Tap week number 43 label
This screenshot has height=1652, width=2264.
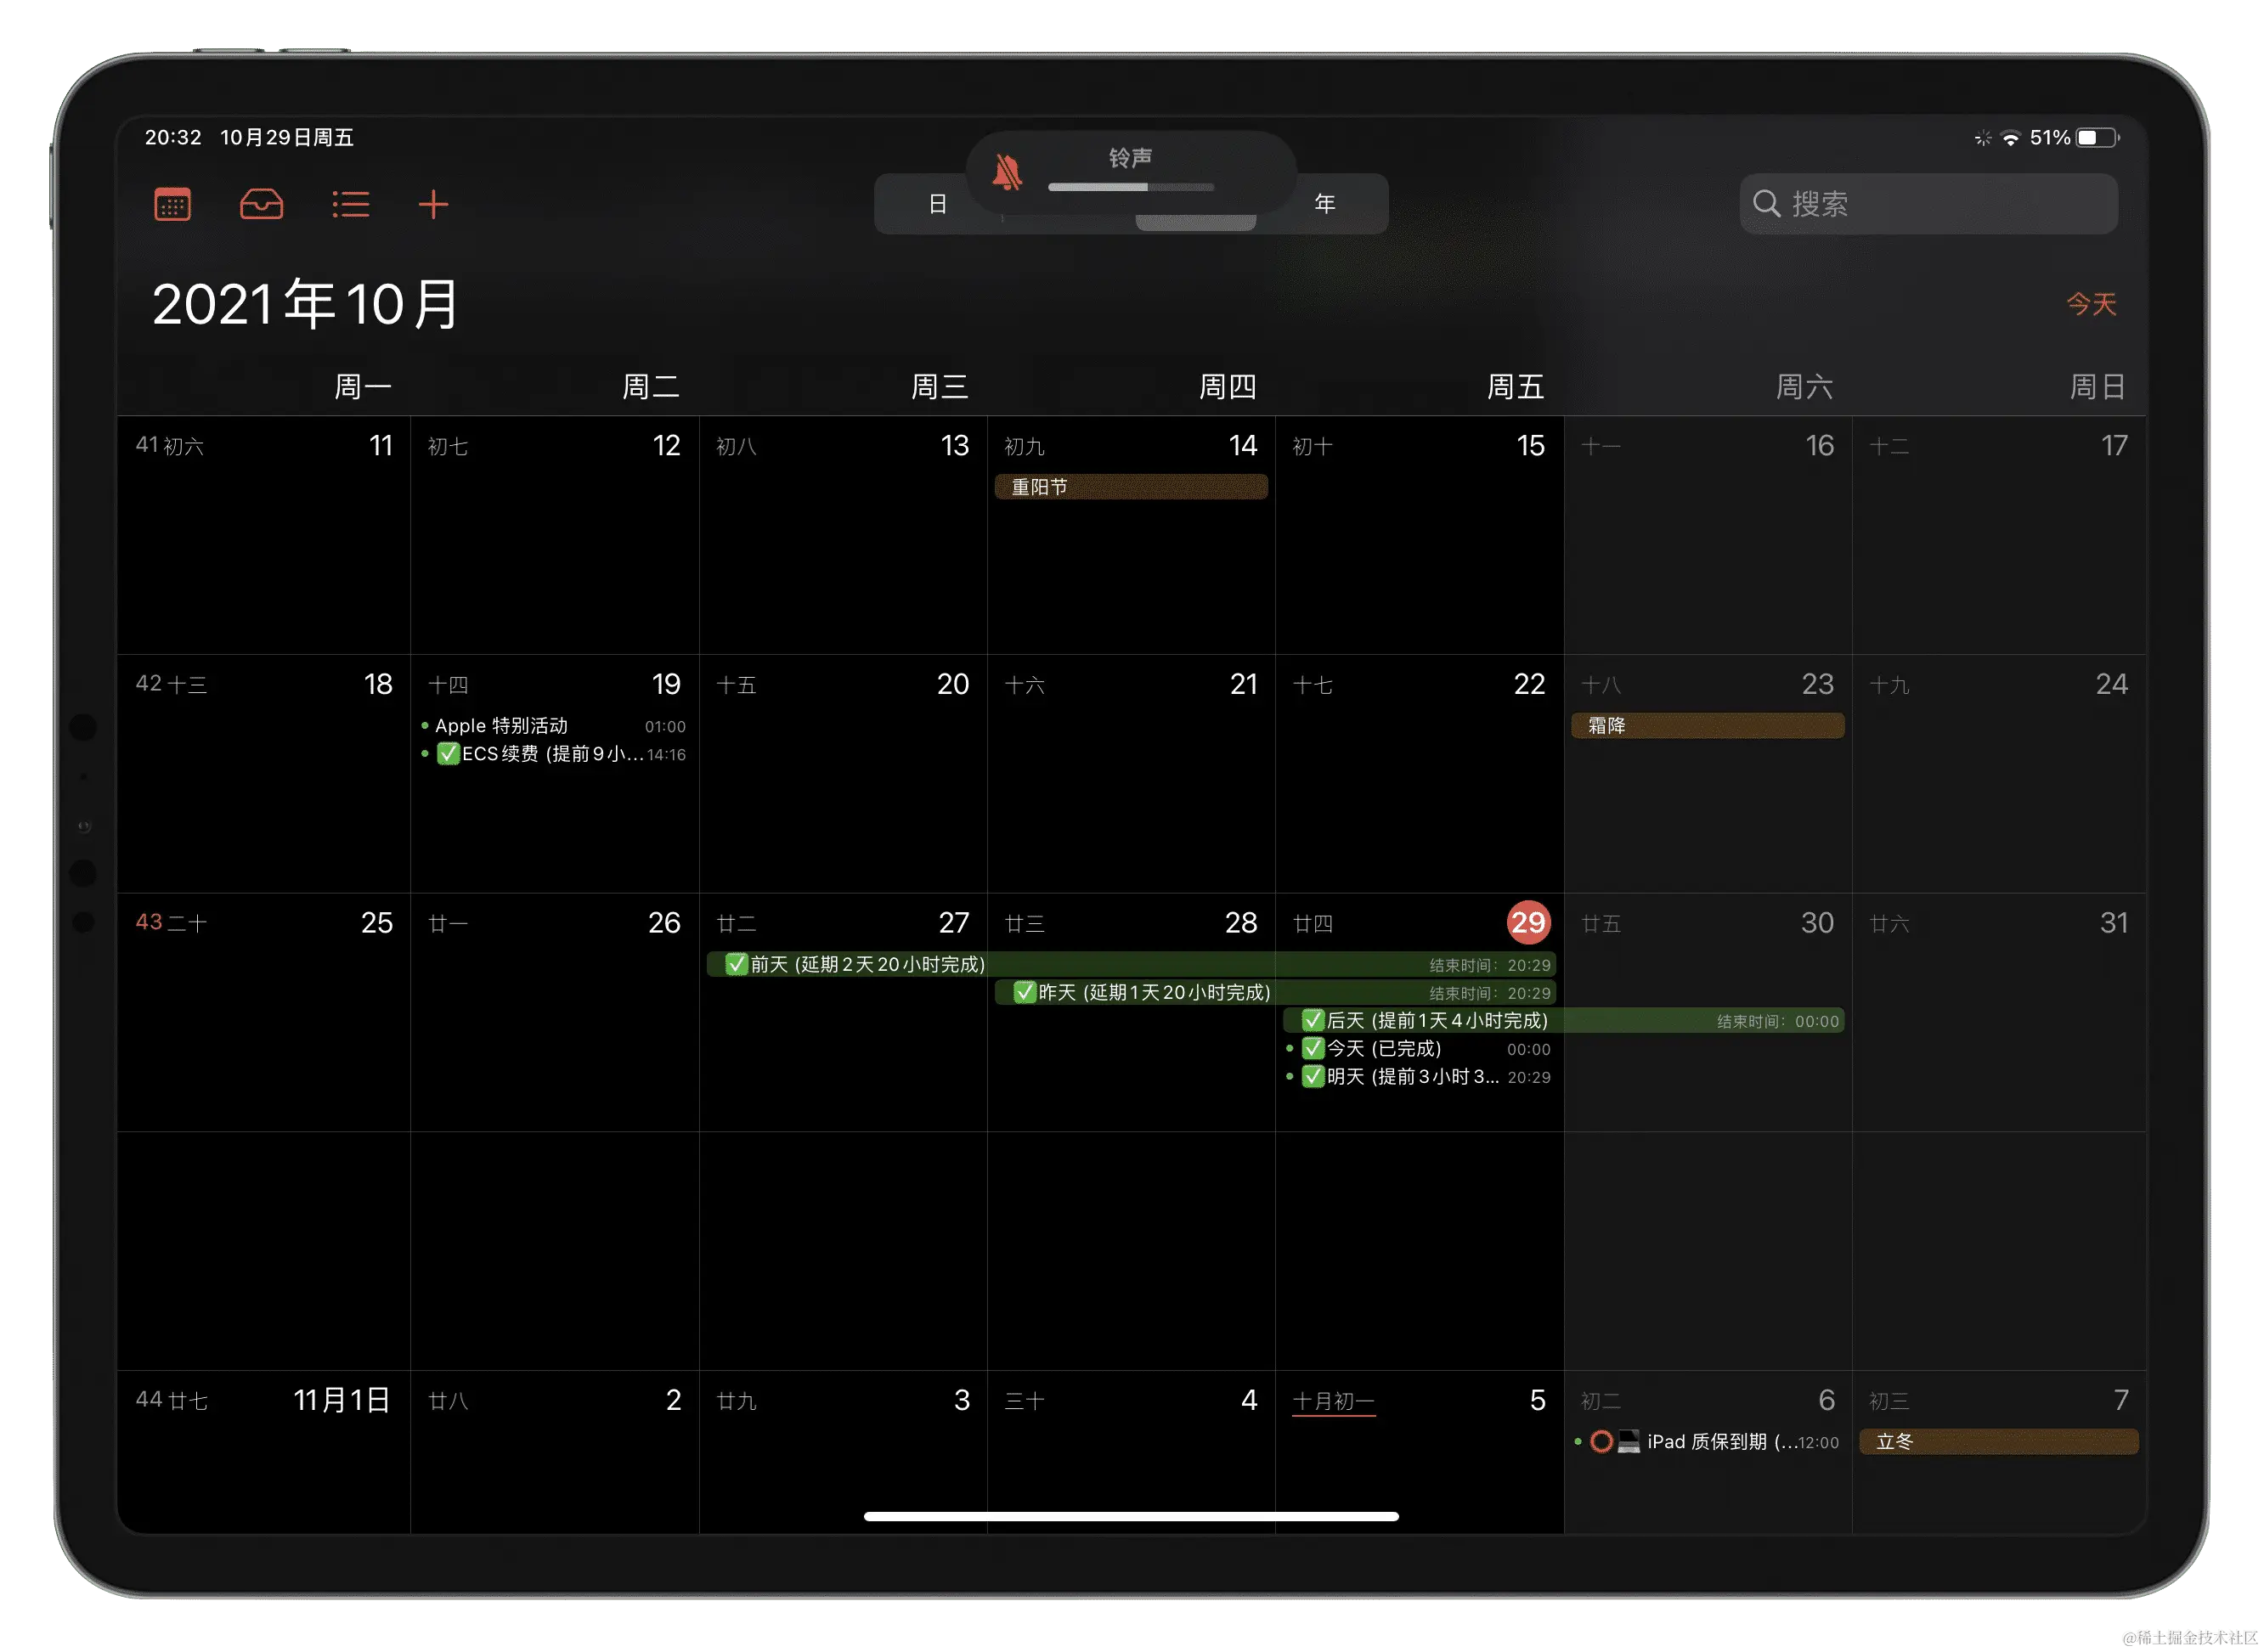[149, 921]
